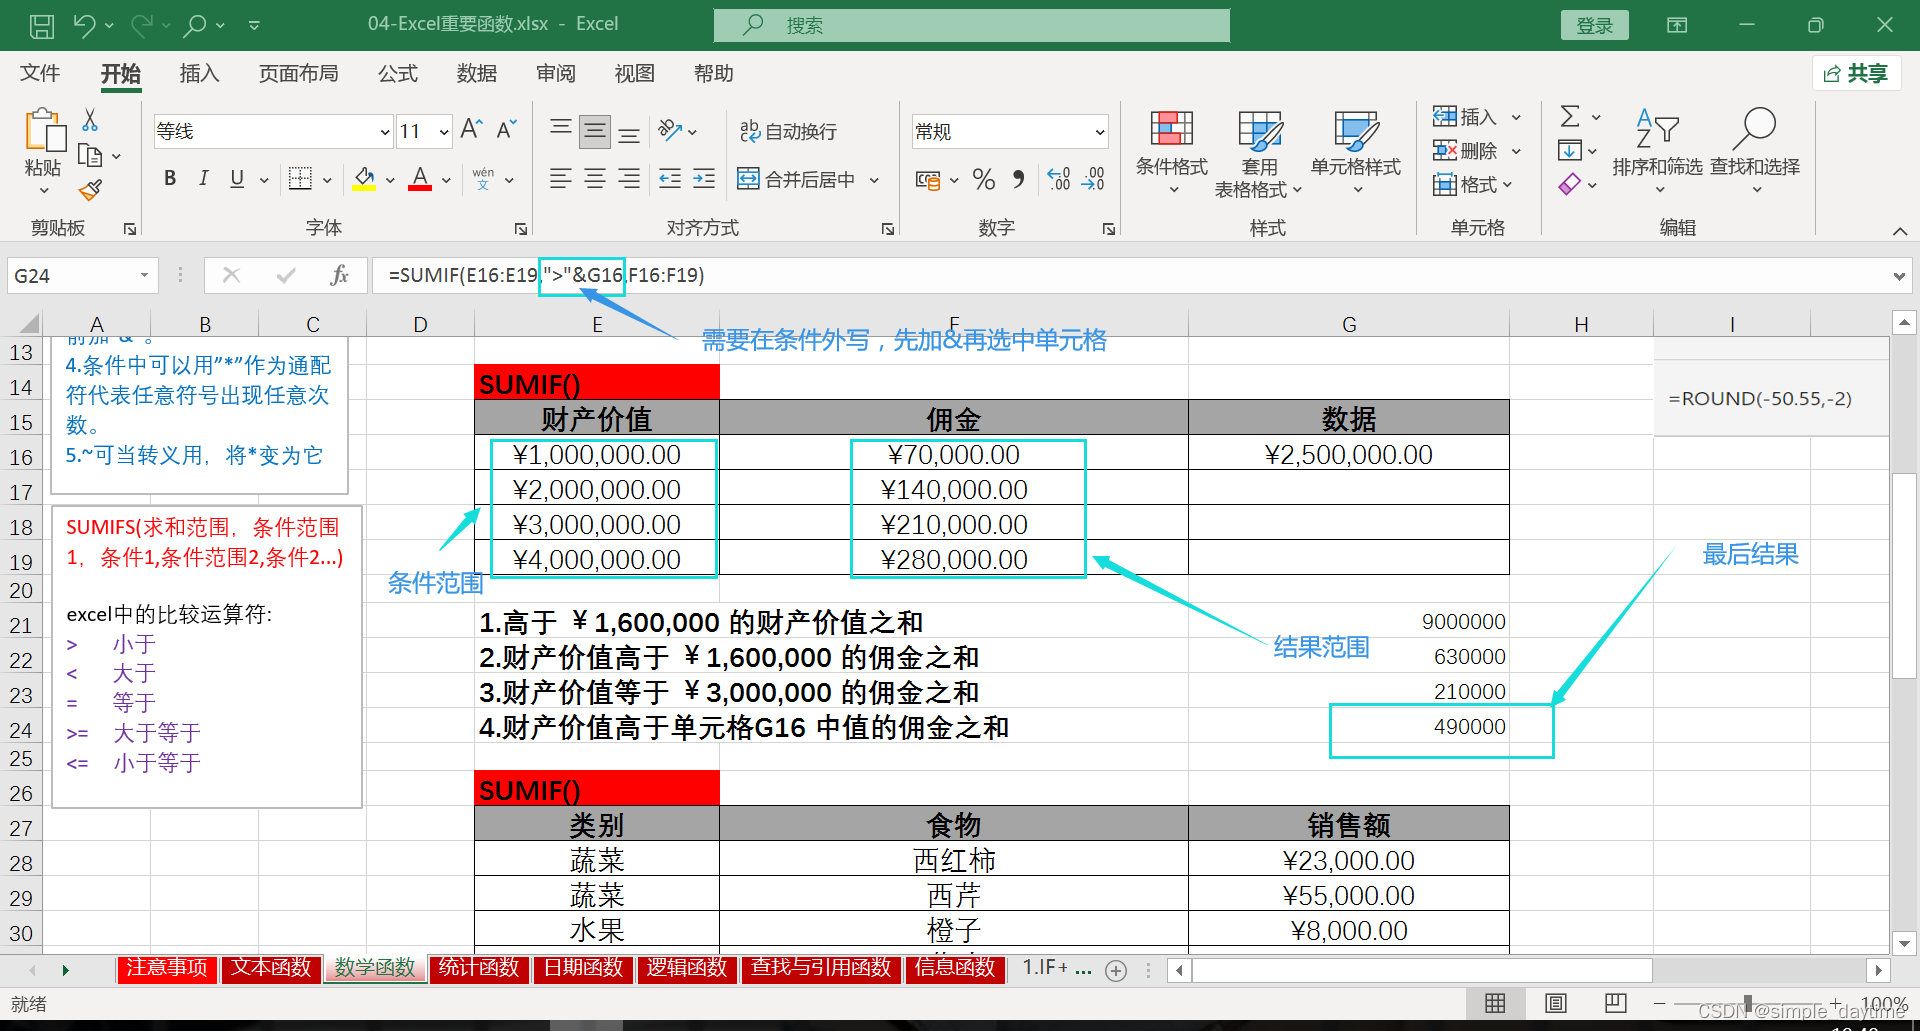Image resolution: width=1920 pixels, height=1031 pixels.
Task: Click the increase decimal icon
Action: pyautogui.click(x=1059, y=180)
